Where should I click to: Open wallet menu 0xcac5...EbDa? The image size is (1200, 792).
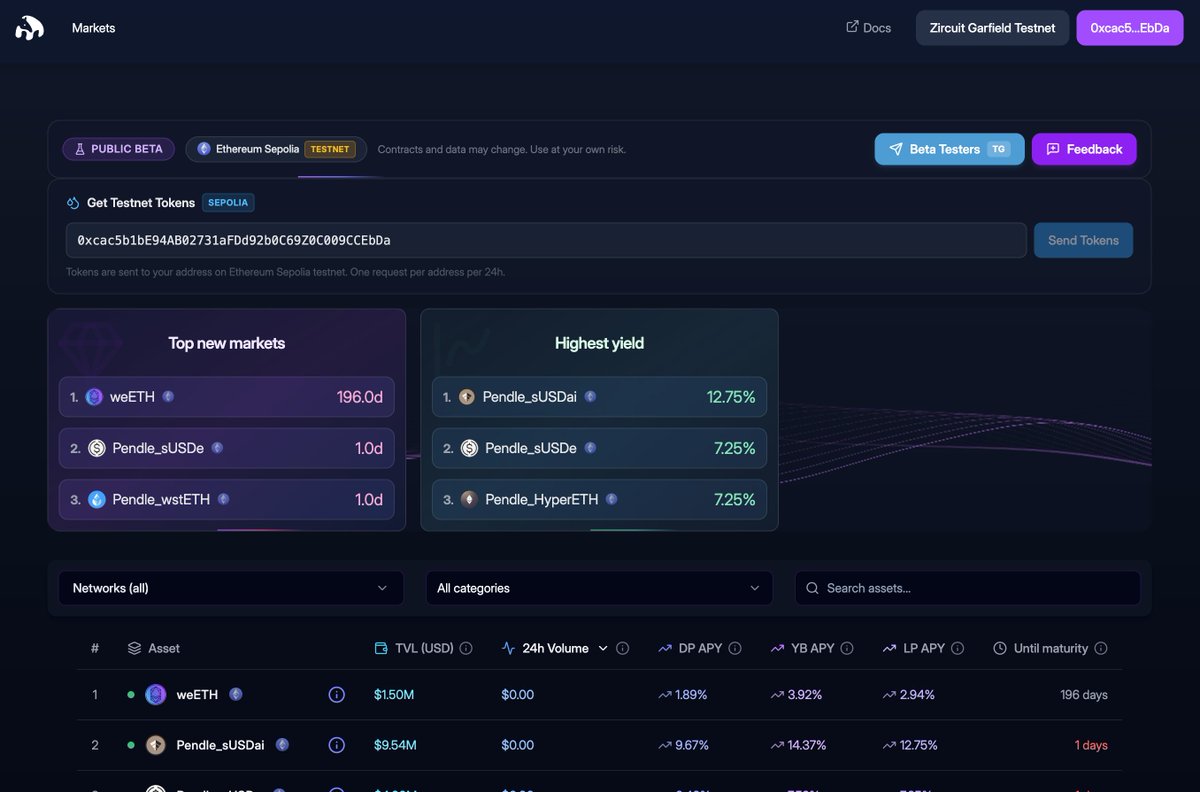tap(1130, 28)
